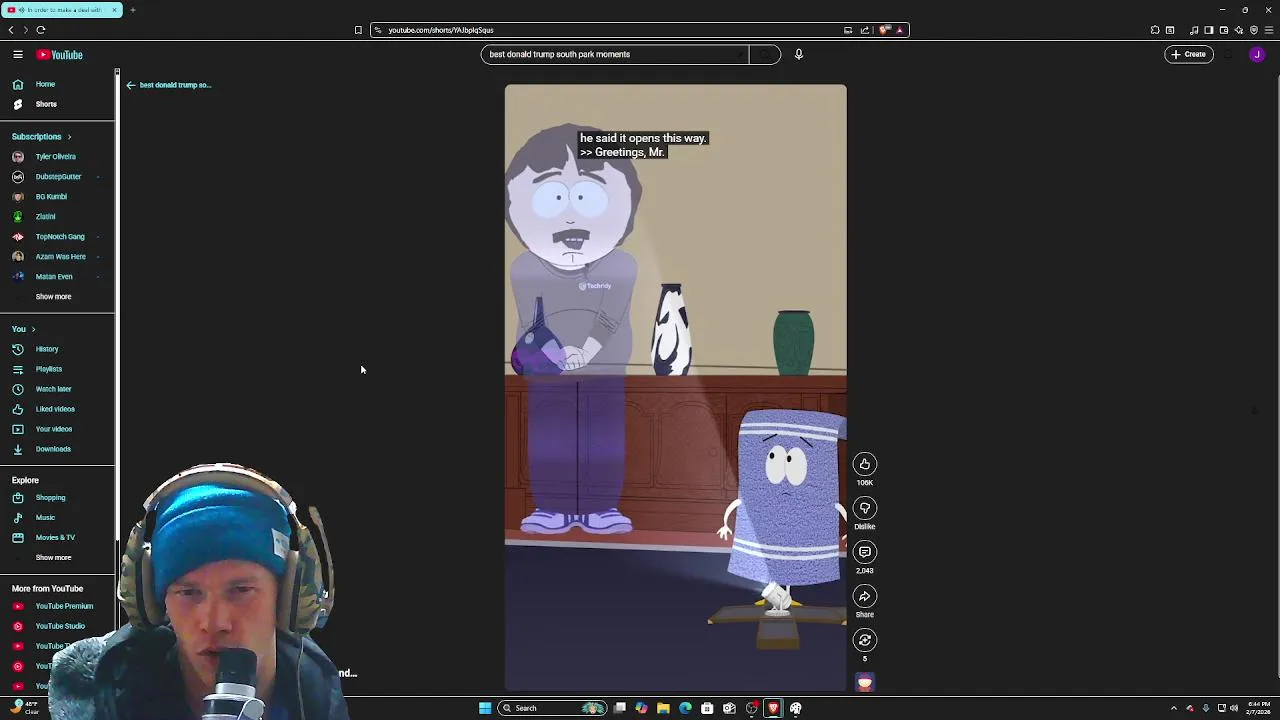
Task: Show more Explore items
Action: 53,558
